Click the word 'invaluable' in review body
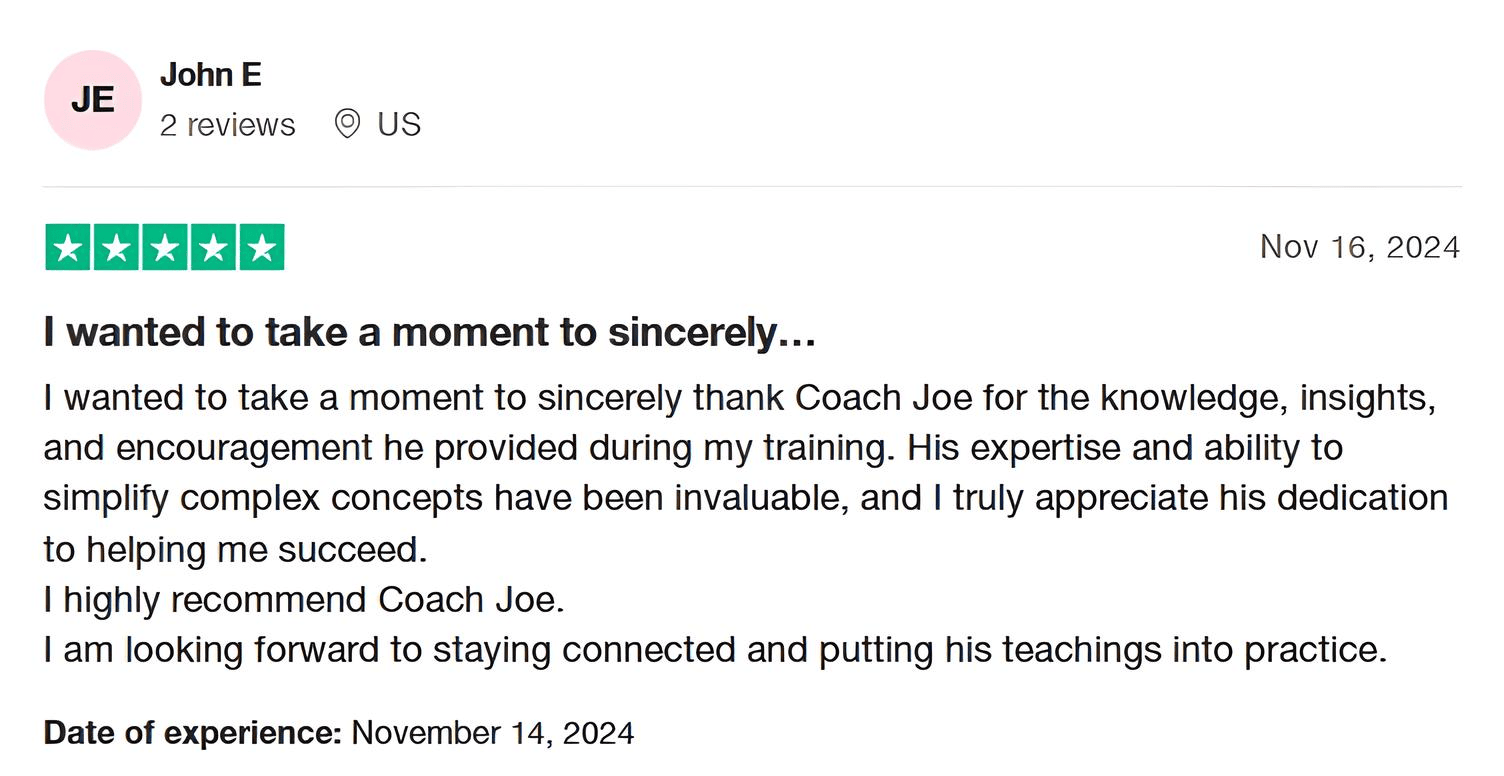This screenshot has height=776, width=1504. pos(762,498)
